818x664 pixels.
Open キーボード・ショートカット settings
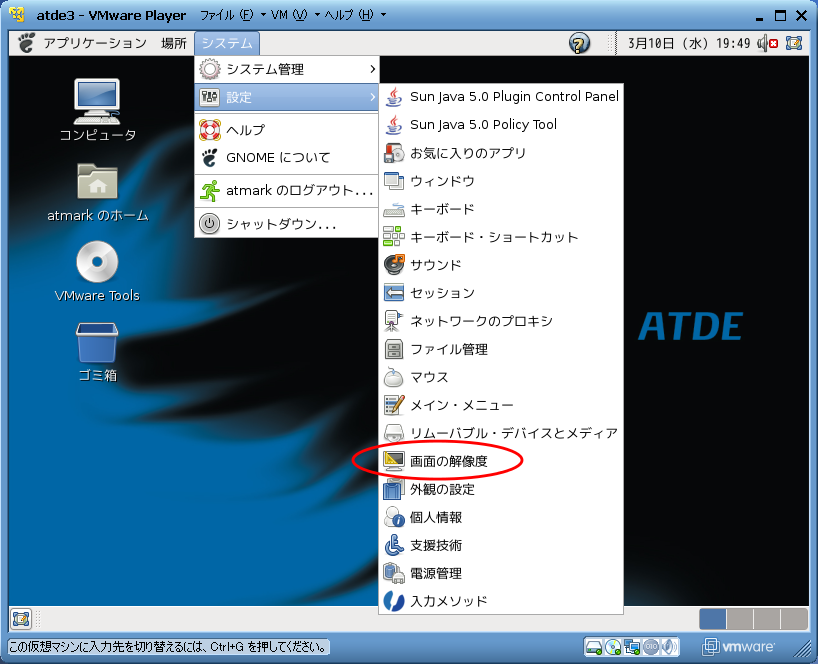[501, 237]
